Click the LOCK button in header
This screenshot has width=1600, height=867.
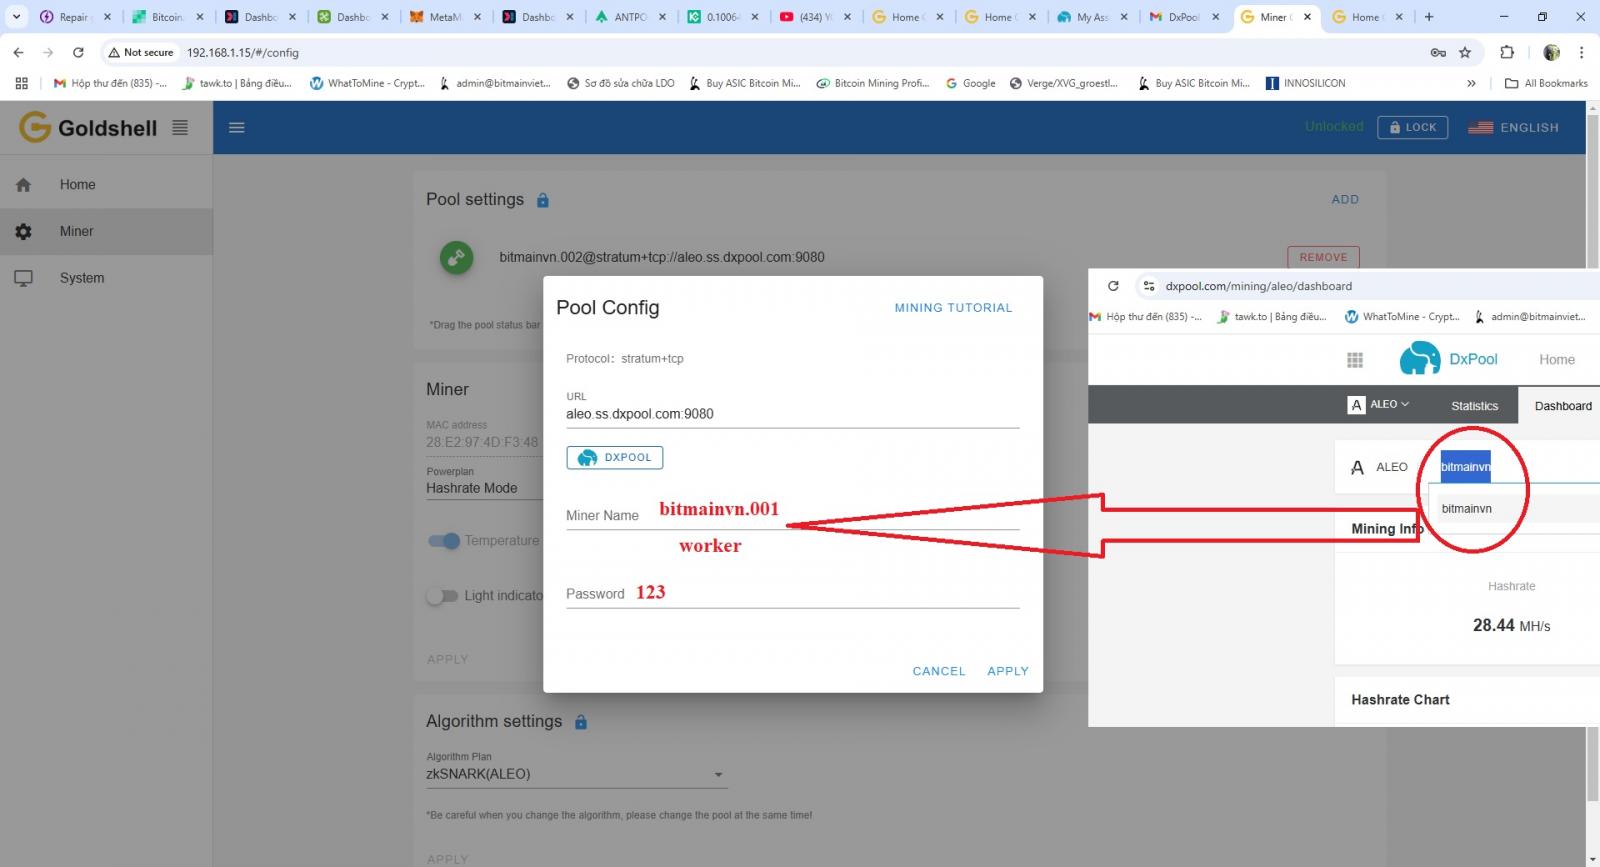click(x=1412, y=127)
